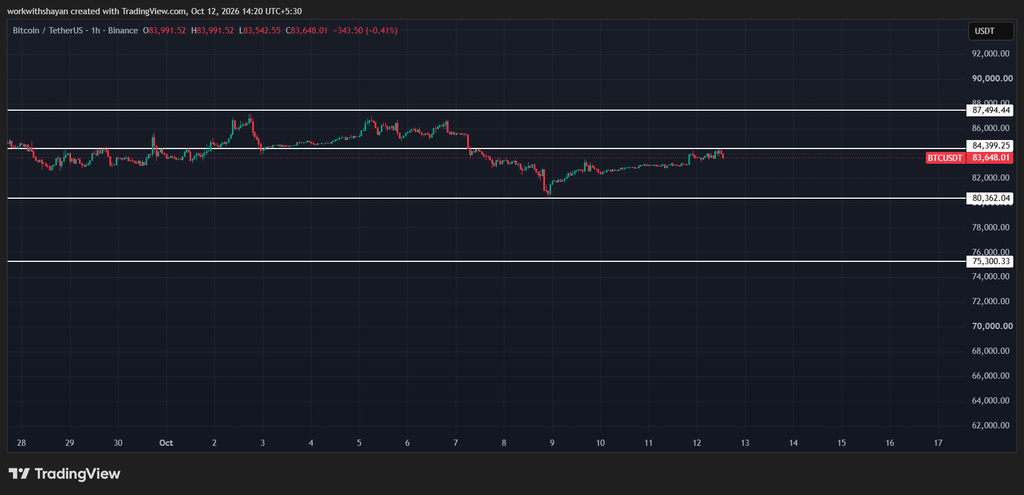1024x495 pixels.
Task: Select the 80,362.04 price level label
Action: tap(991, 198)
